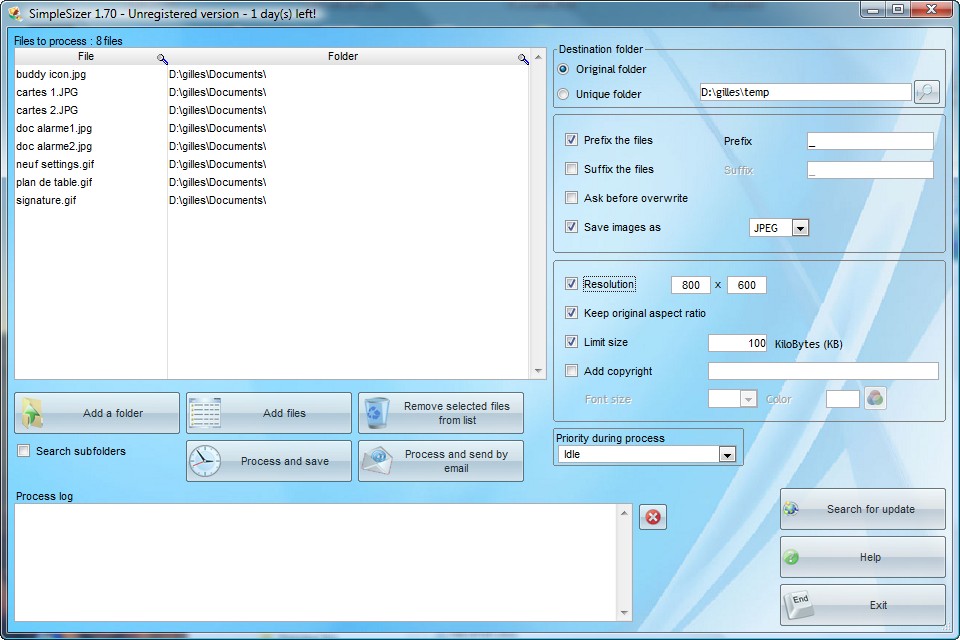Click file list scrollbar up arrow
The width and height of the screenshot is (960, 640).
538,57
